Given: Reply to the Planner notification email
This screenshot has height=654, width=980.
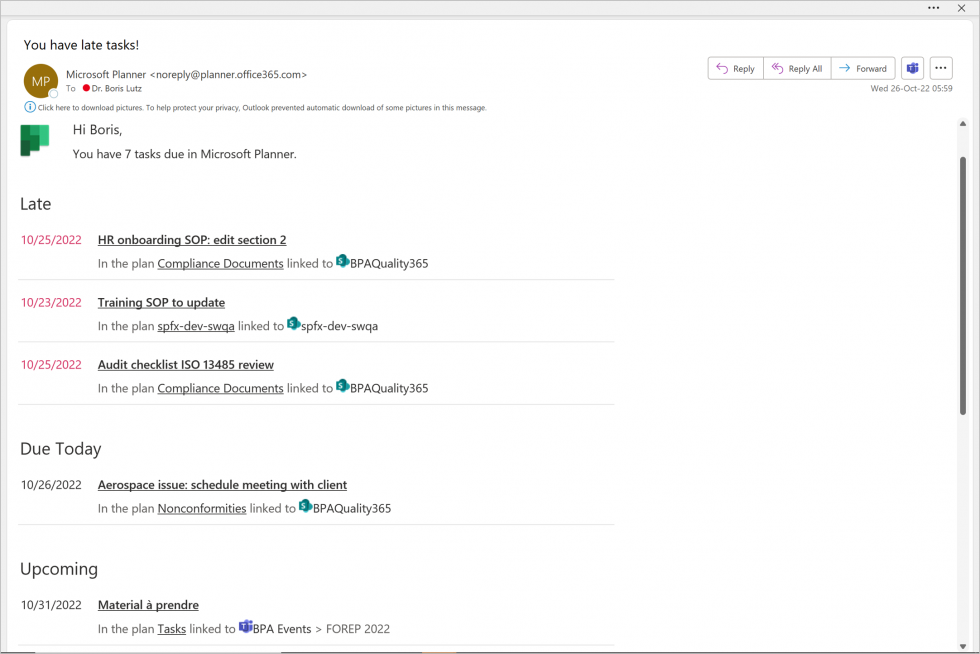Looking at the screenshot, I should (x=735, y=68).
